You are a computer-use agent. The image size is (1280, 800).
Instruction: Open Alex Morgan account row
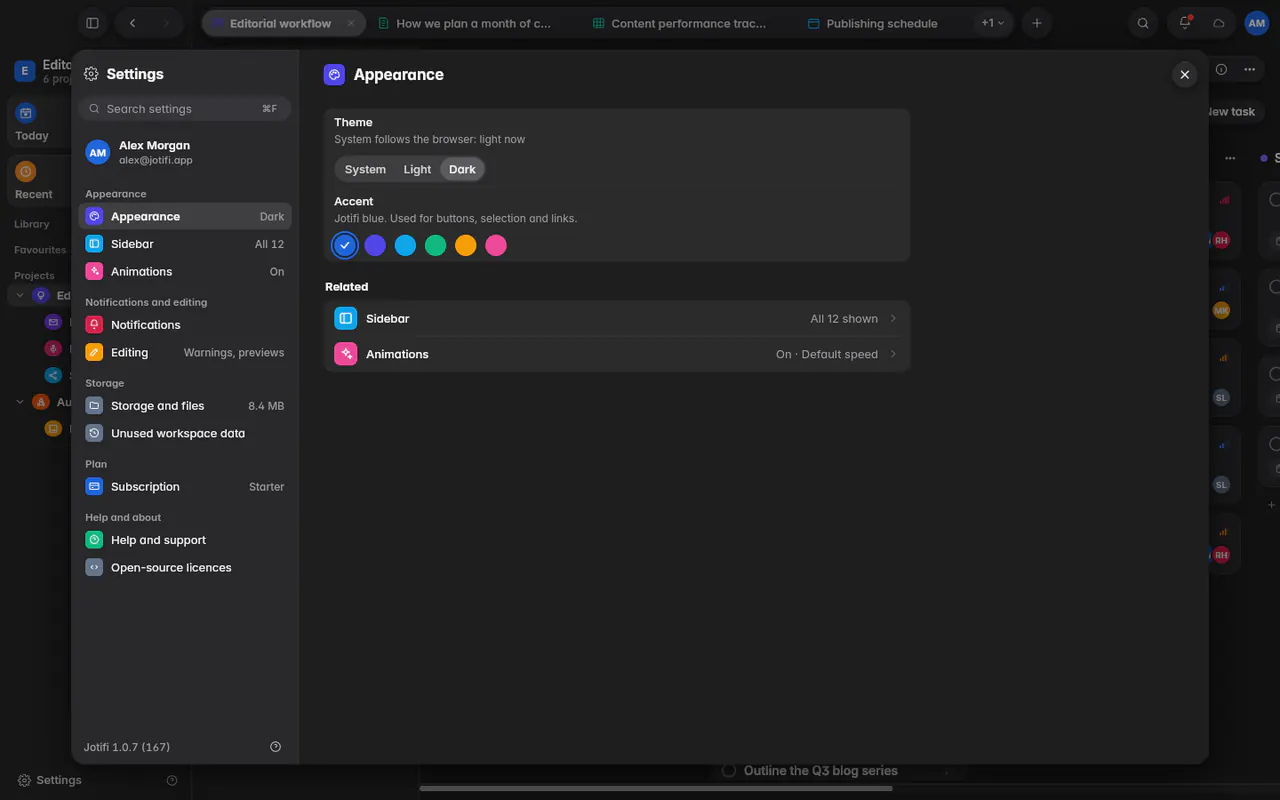(185, 152)
